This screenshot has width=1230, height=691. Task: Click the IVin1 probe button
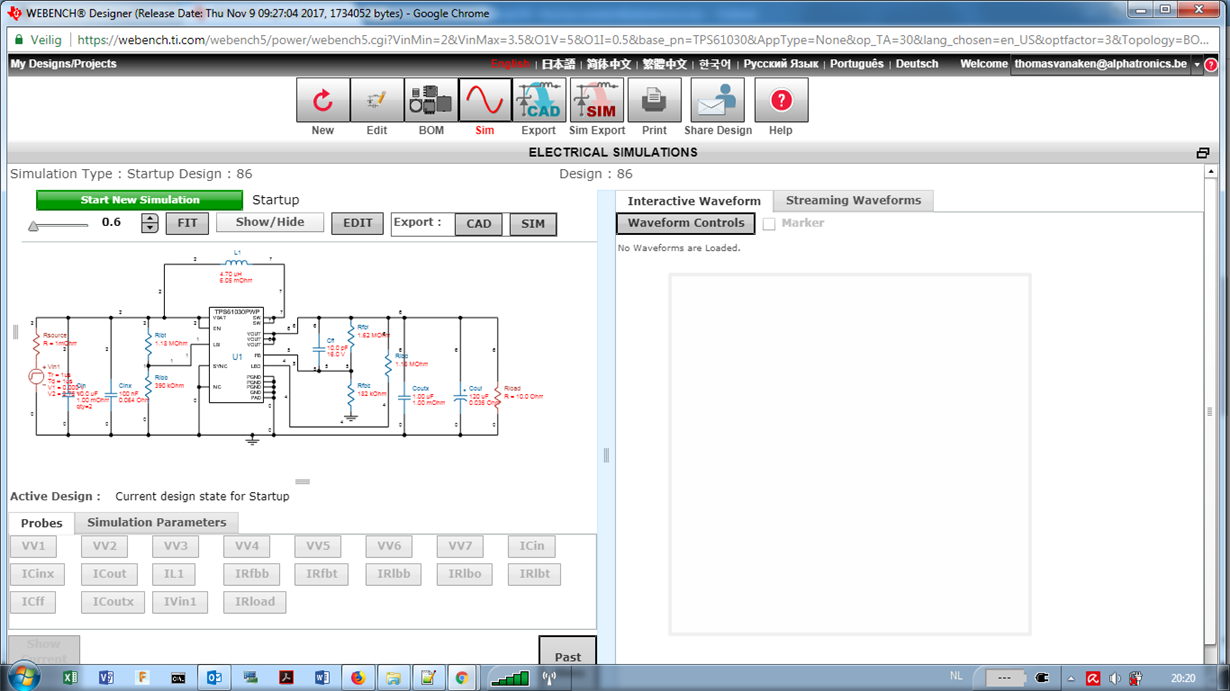point(180,602)
